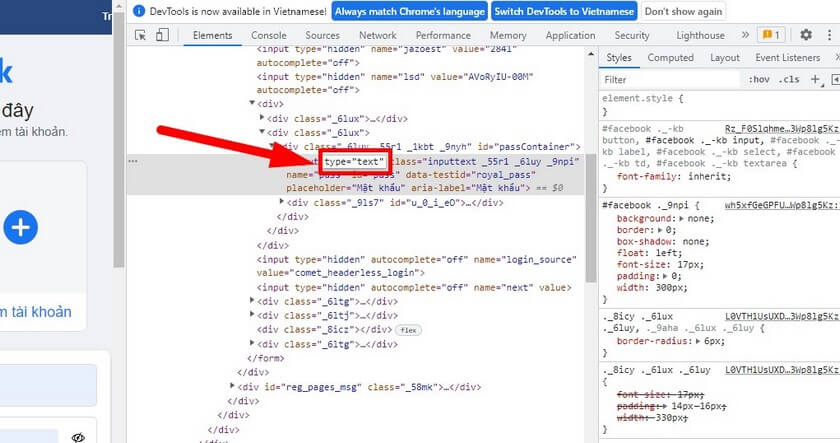The image size is (840, 443).
Task: Expand the background property value arrow
Action: tap(682, 218)
